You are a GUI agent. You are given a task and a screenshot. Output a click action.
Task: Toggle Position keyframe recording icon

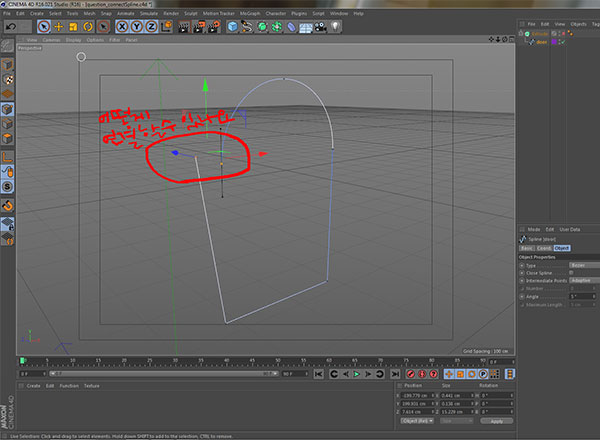[x=449, y=374]
